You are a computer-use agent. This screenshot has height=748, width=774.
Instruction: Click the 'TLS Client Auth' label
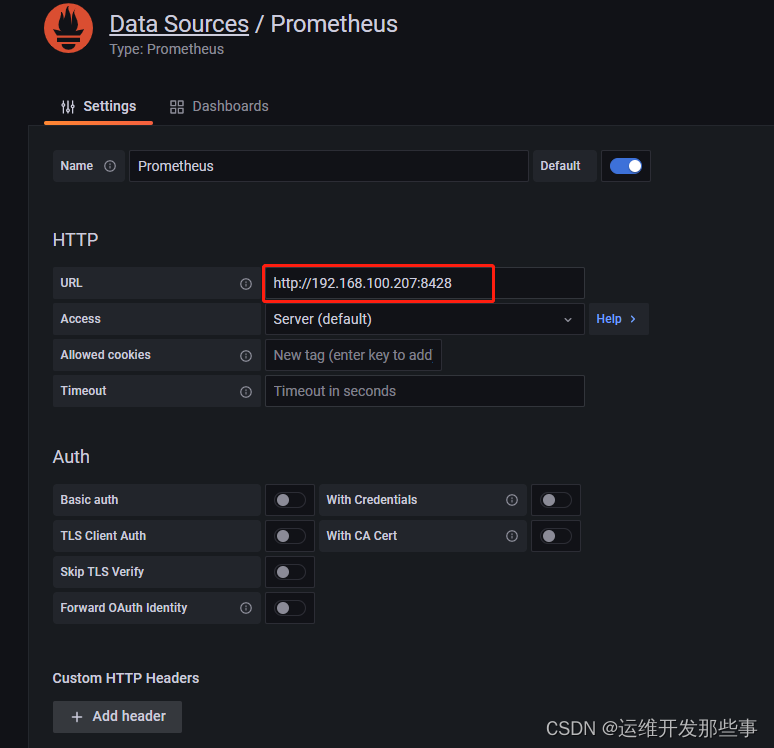(103, 536)
